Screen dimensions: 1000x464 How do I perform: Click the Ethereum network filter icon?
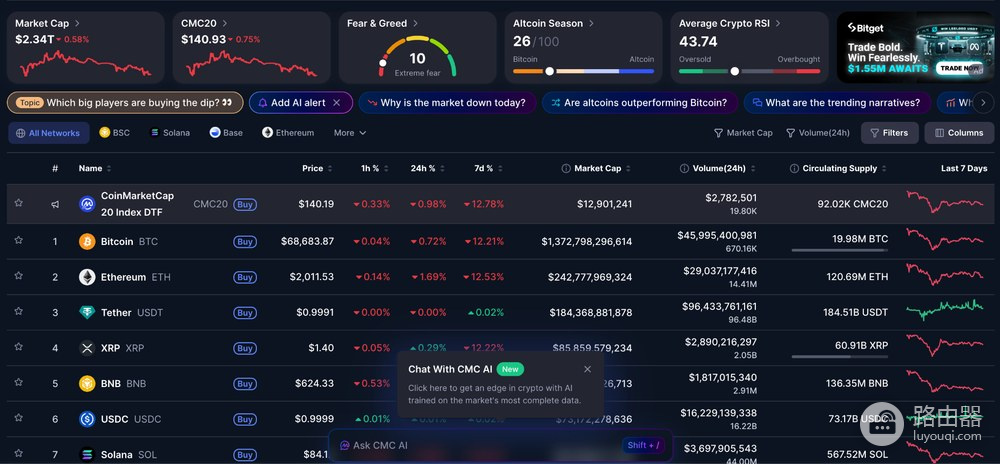pos(267,133)
